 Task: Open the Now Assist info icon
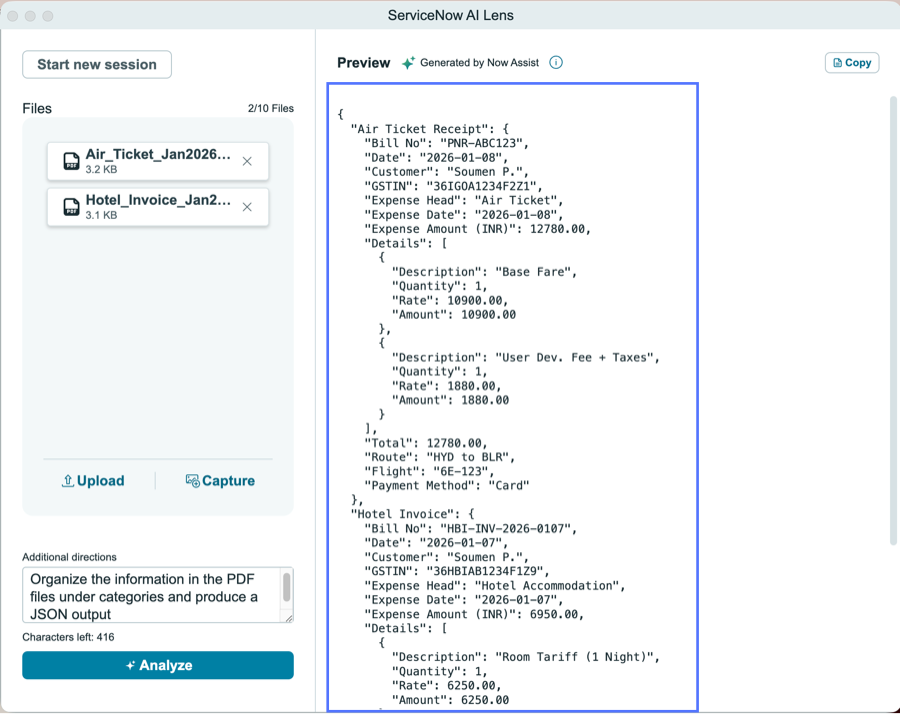tap(556, 63)
